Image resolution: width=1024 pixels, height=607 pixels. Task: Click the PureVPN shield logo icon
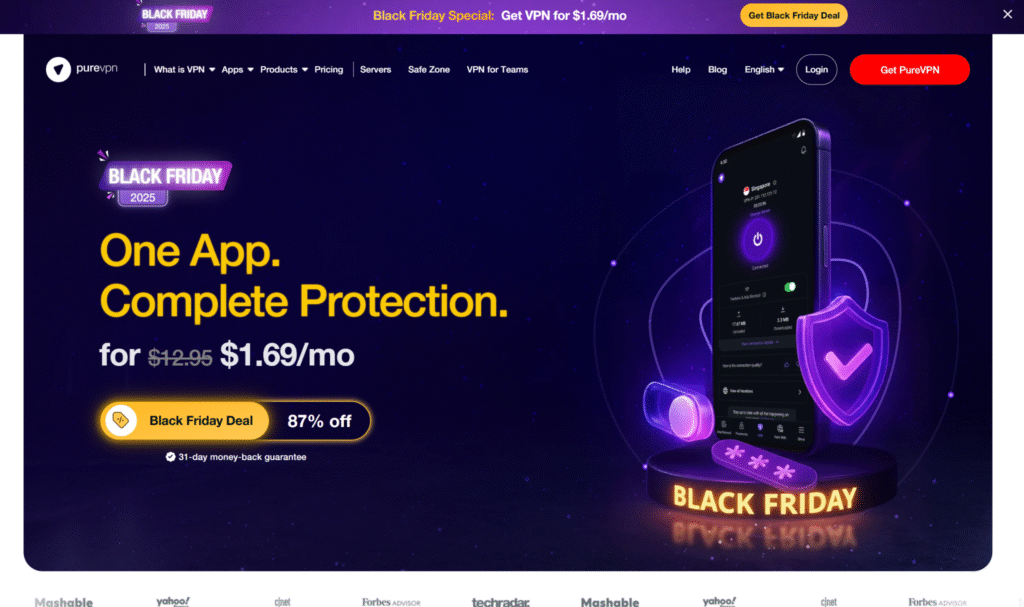[58, 69]
